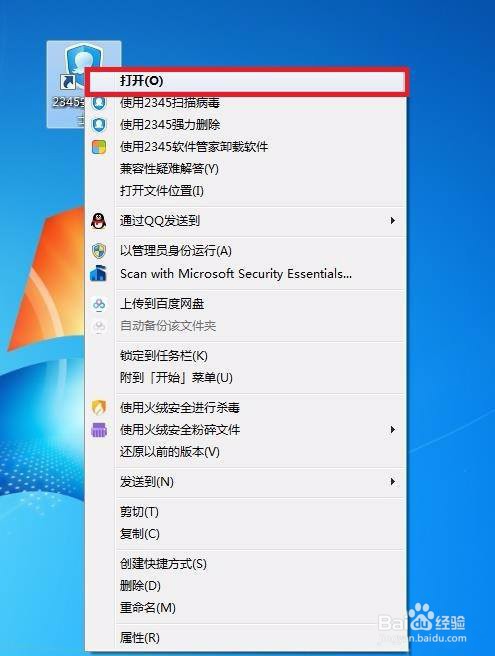The width and height of the screenshot is (495, 656).
Task: Click the purple Huorong file shredder icon
Action: (x=99, y=430)
